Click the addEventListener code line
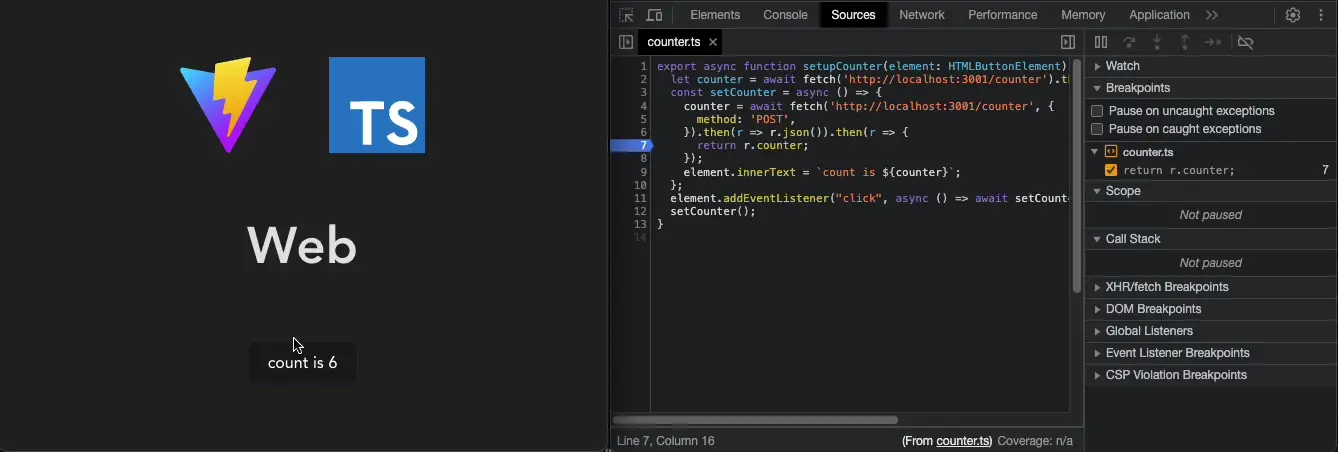The width and height of the screenshot is (1338, 452). (x=869, y=198)
